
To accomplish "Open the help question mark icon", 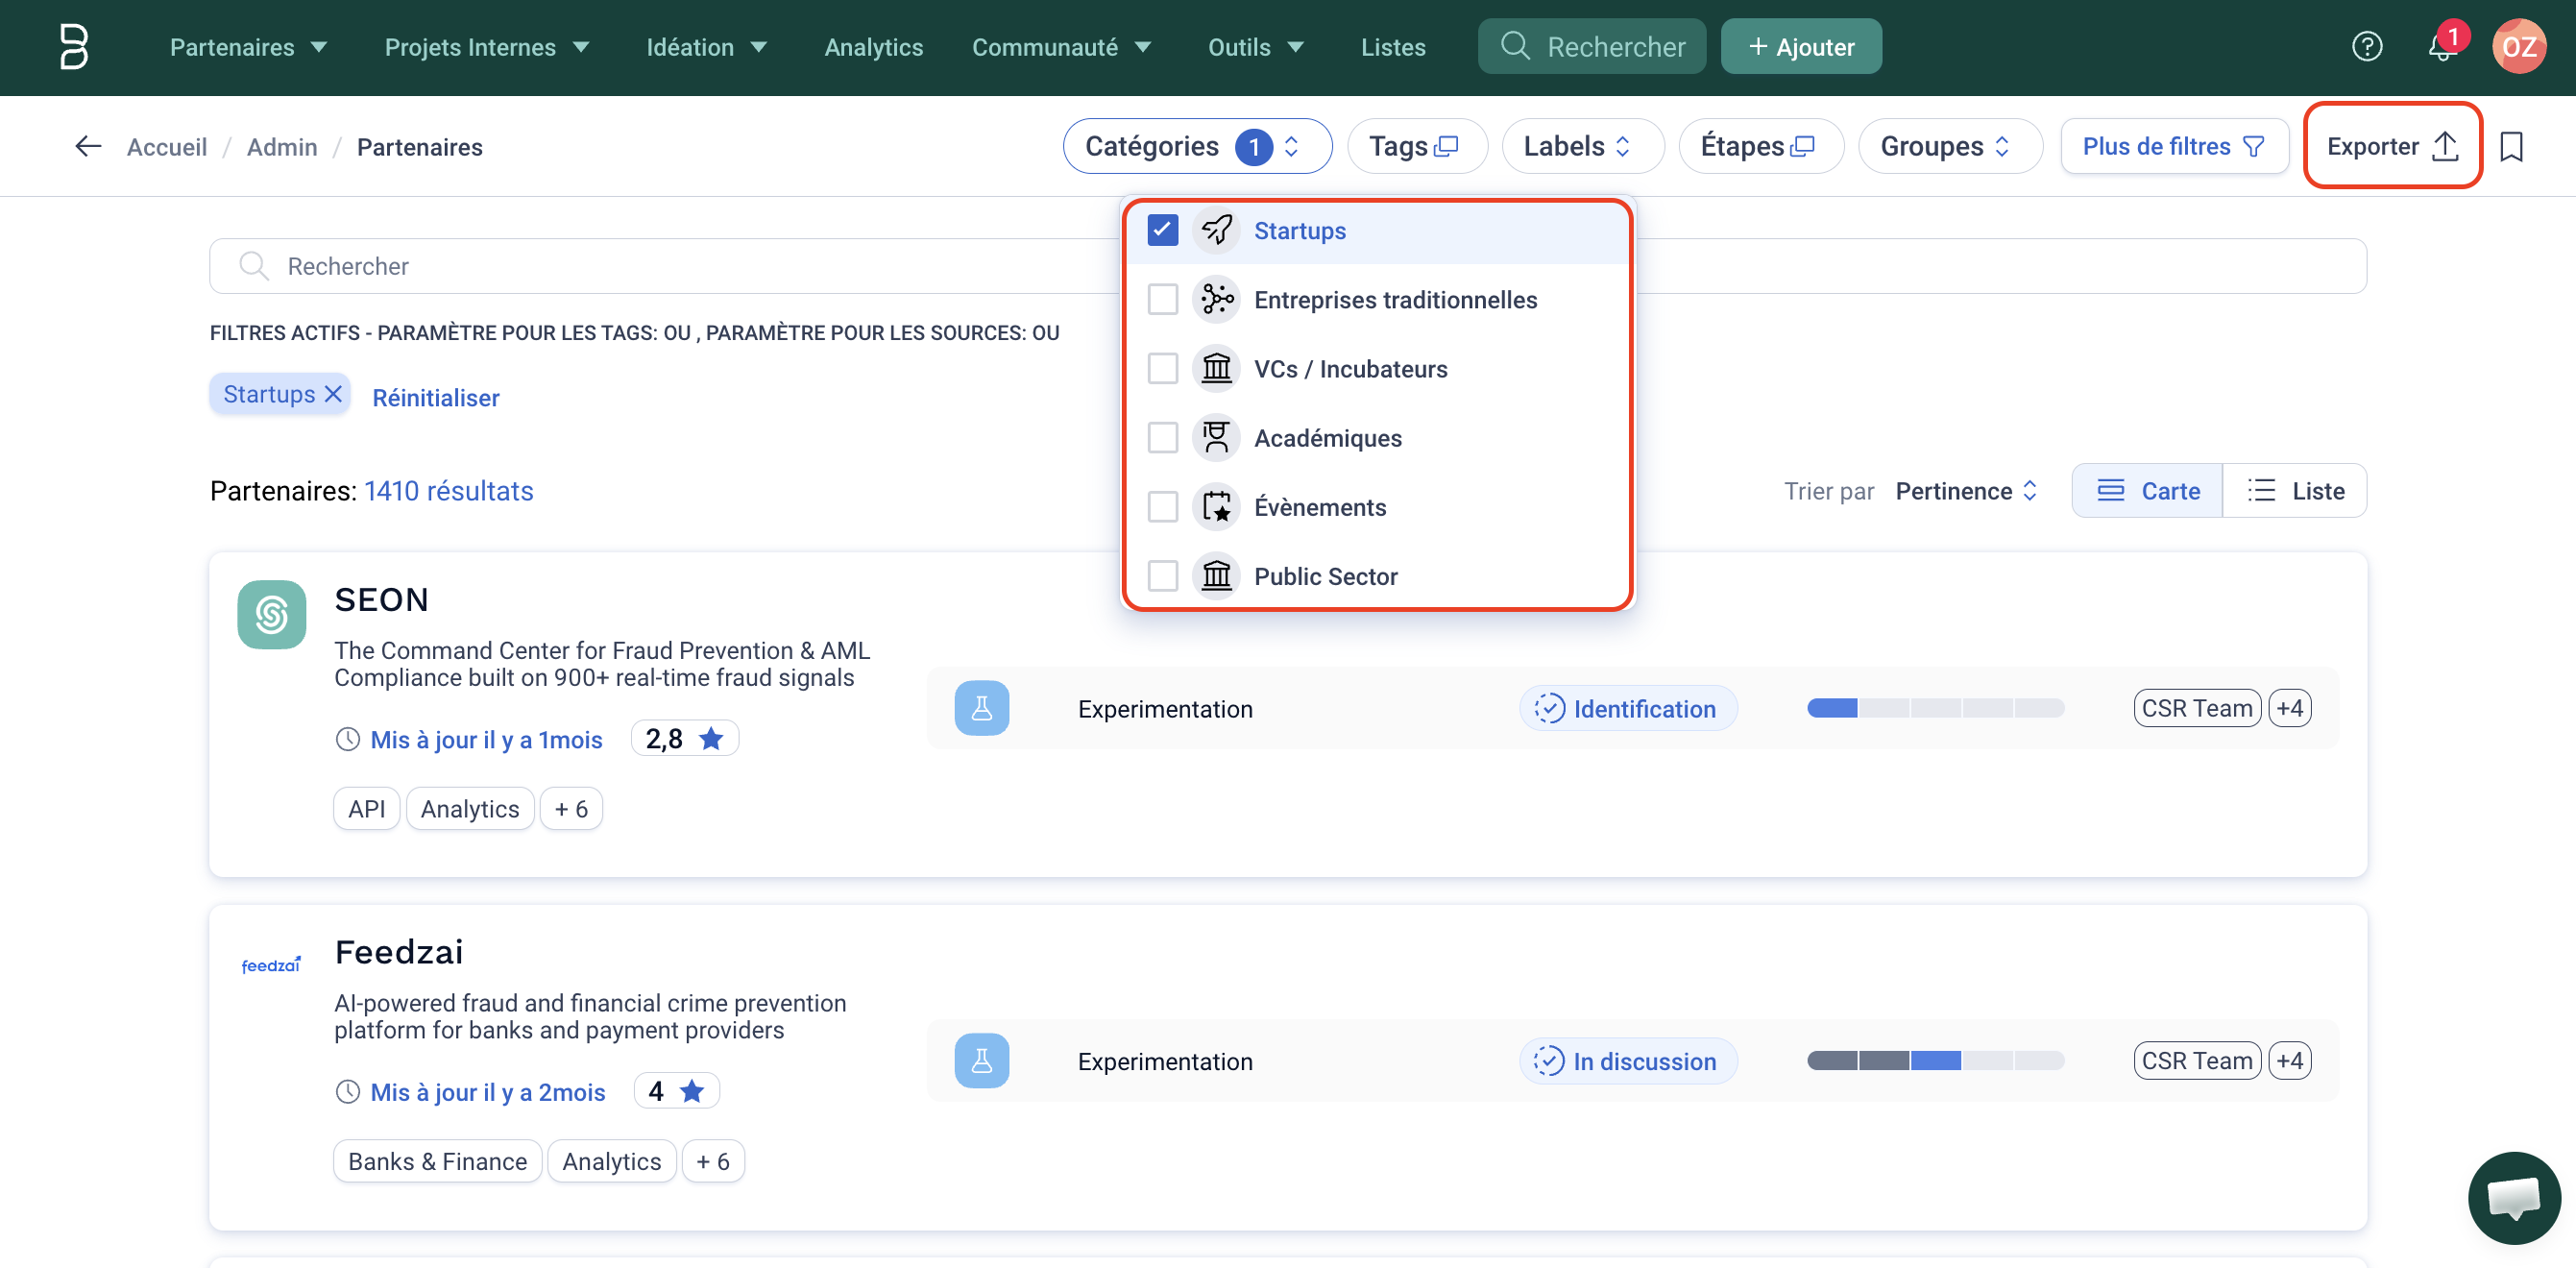I will (x=2367, y=46).
